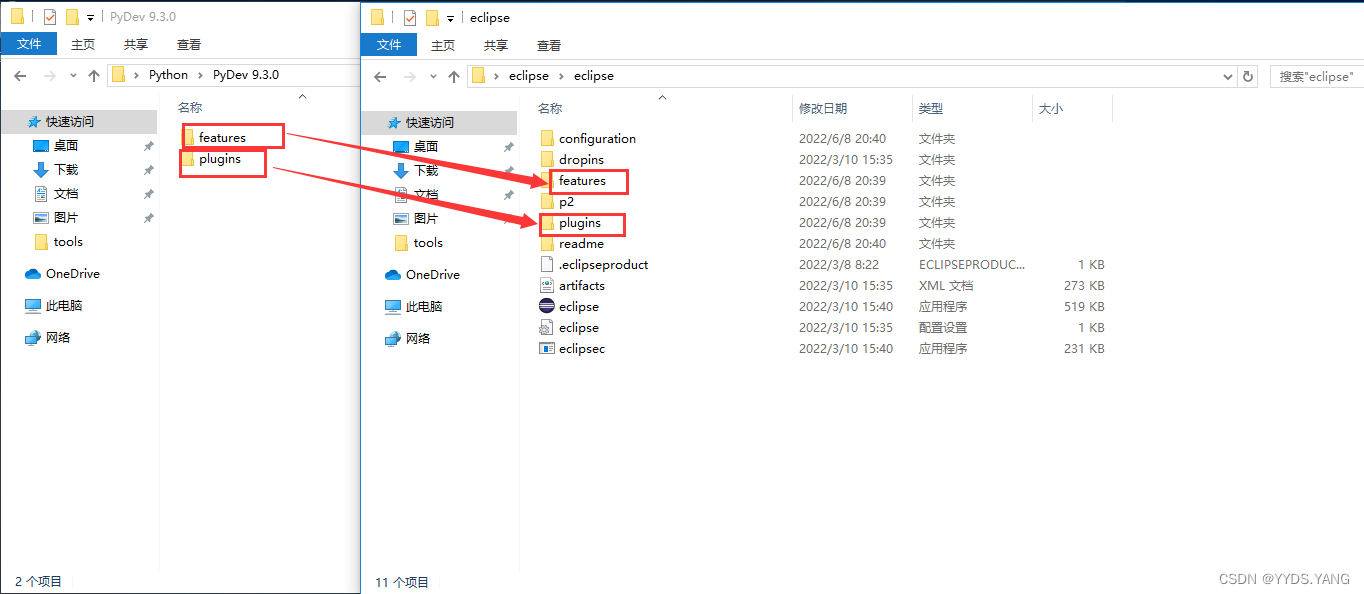Click properties checkmark icon in eclipse title bar
This screenshot has height=594, width=1364.
pos(410,17)
